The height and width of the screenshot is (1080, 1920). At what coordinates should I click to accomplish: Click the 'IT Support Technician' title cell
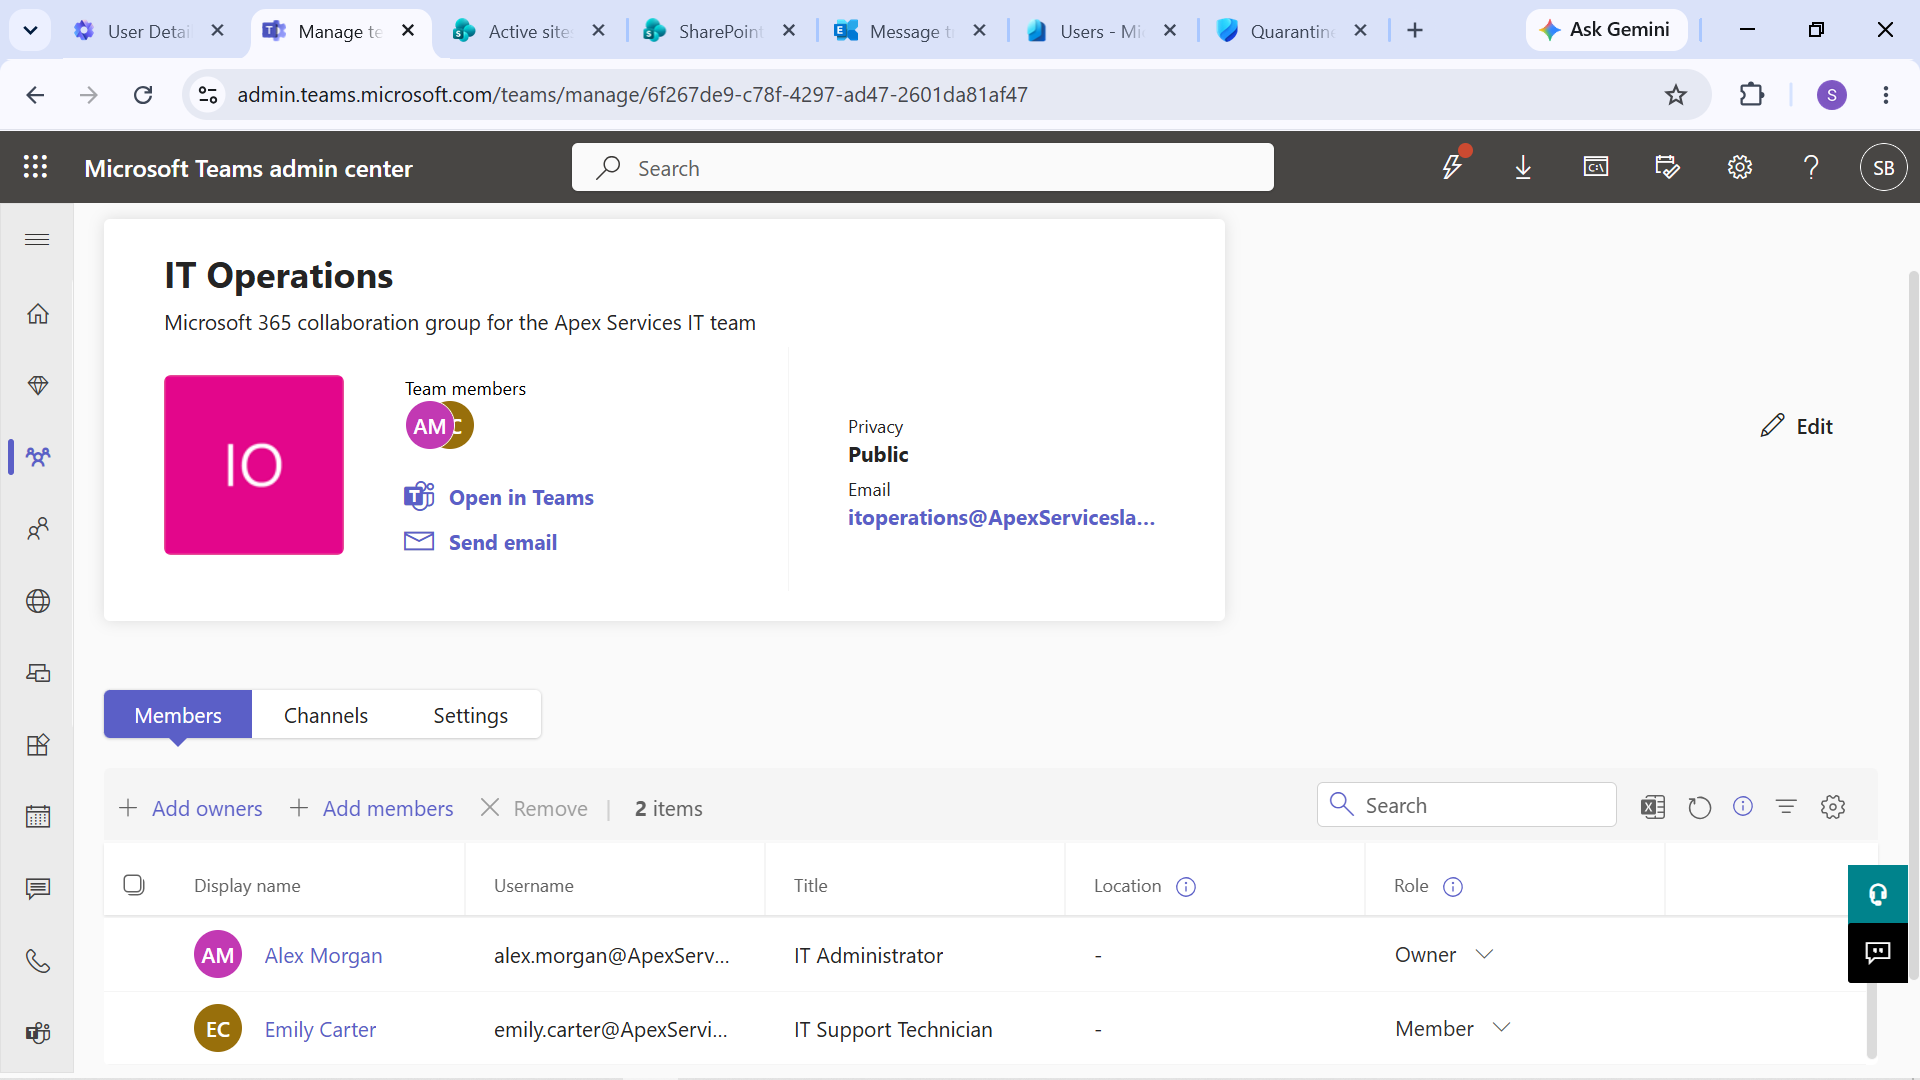(x=893, y=1029)
